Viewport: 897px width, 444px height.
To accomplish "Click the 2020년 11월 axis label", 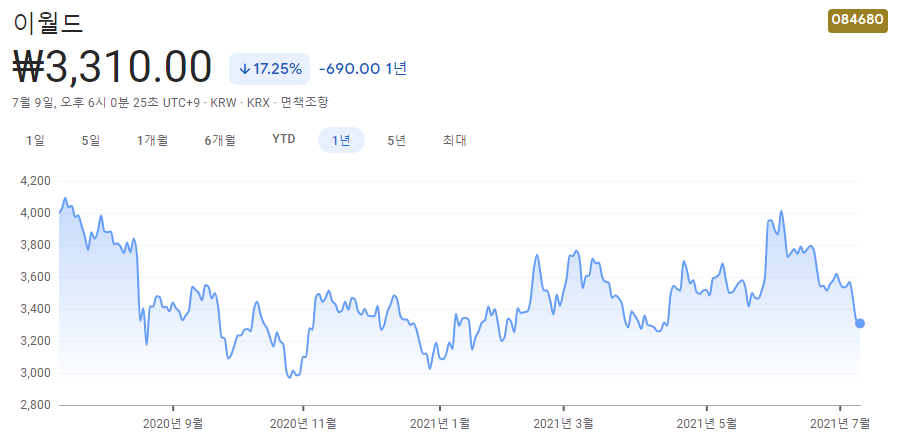I will (x=303, y=424).
